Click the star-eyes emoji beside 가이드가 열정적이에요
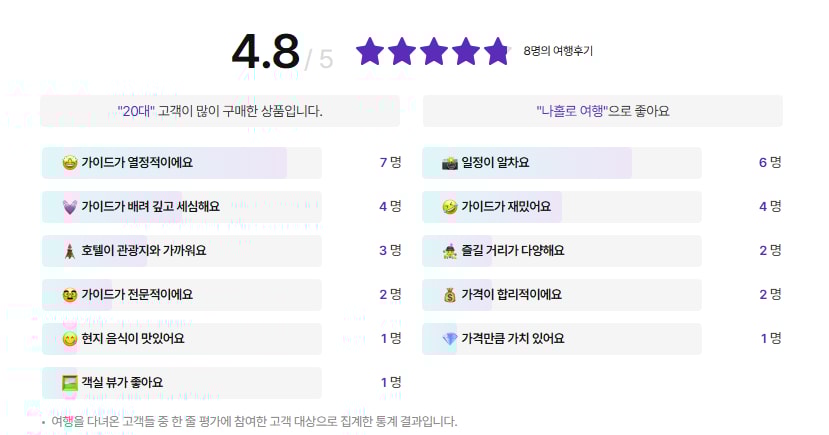This screenshot has width=829, height=435. coord(70,163)
